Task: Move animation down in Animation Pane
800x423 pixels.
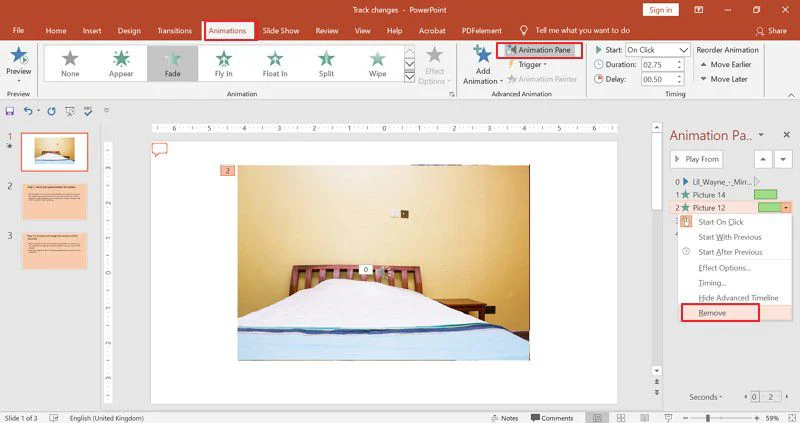Action: 783,159
